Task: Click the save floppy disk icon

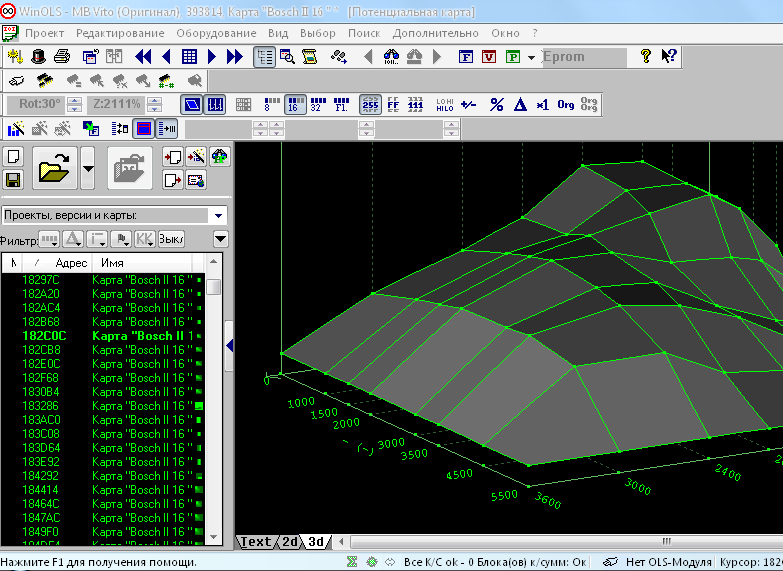Action: [14, 180]
